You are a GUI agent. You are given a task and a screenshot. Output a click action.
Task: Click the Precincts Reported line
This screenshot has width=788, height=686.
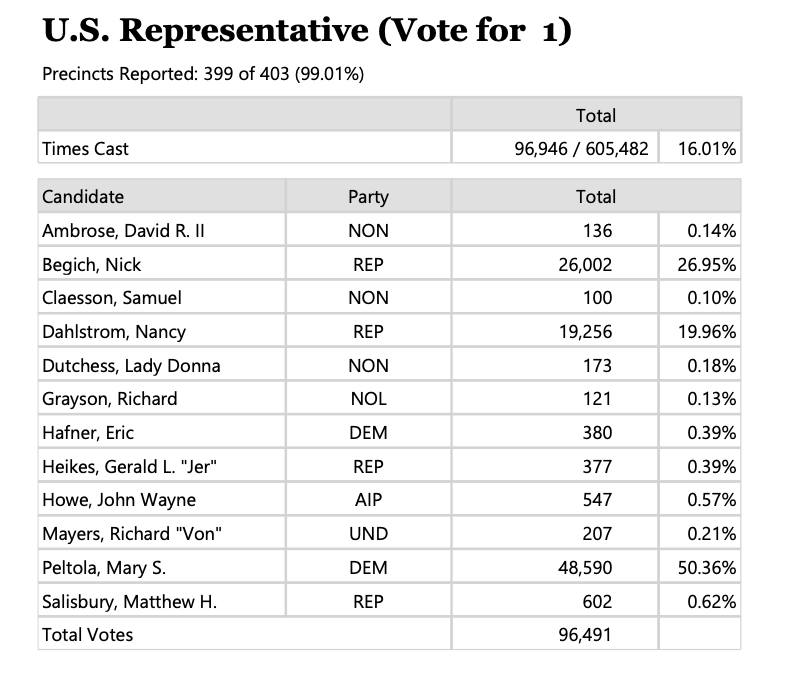click(x=202, y=75)
